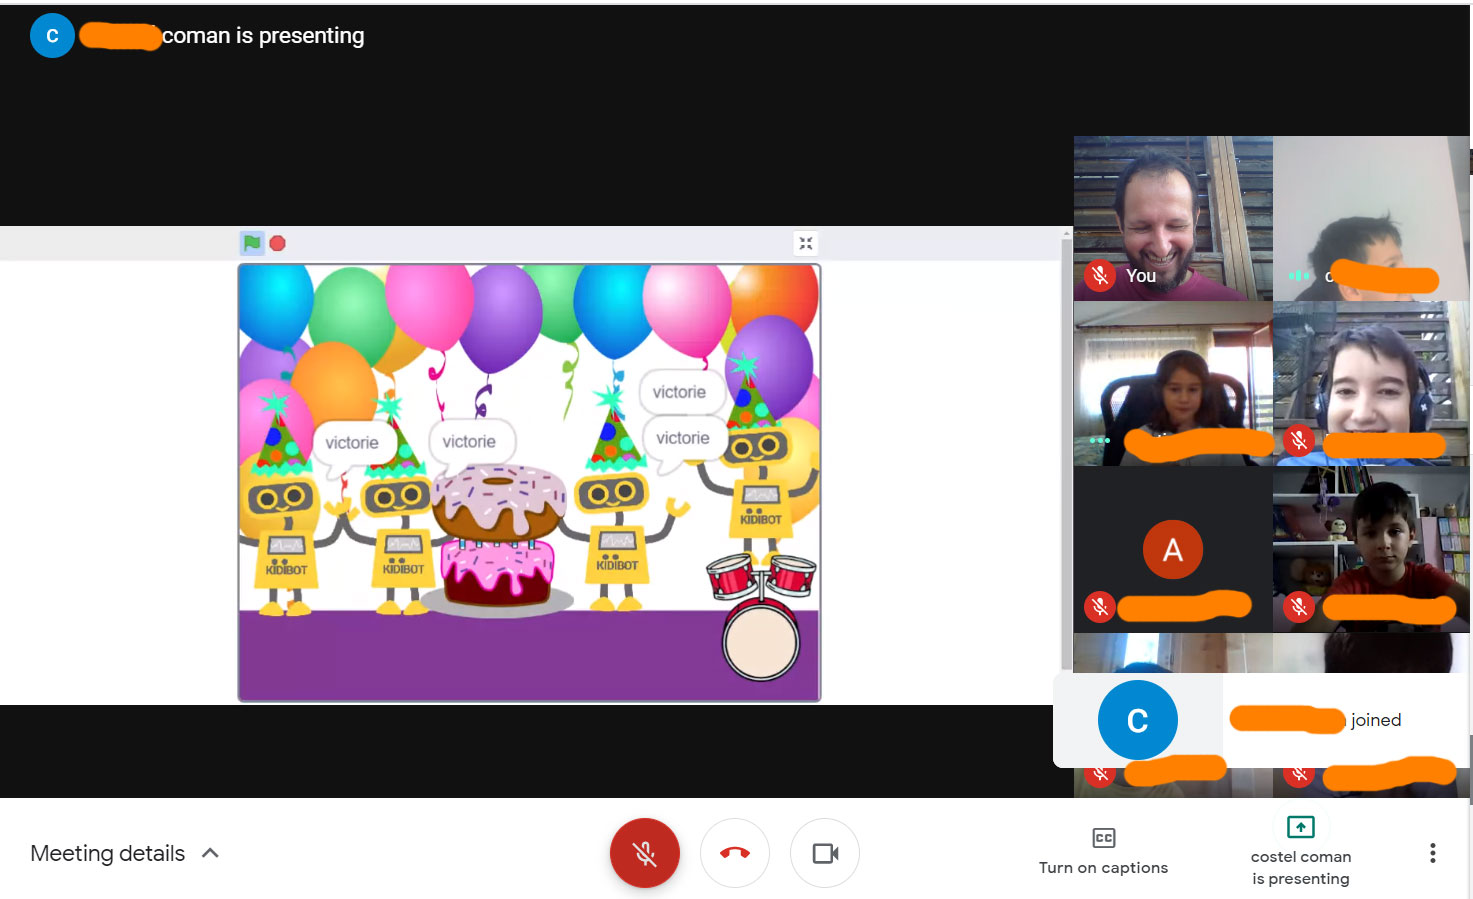The height and width of the screenshot is (899, 1473).
Task: Click the 'joined' notification popup text
Action: pyautogui.click(x=1375, y=720)
